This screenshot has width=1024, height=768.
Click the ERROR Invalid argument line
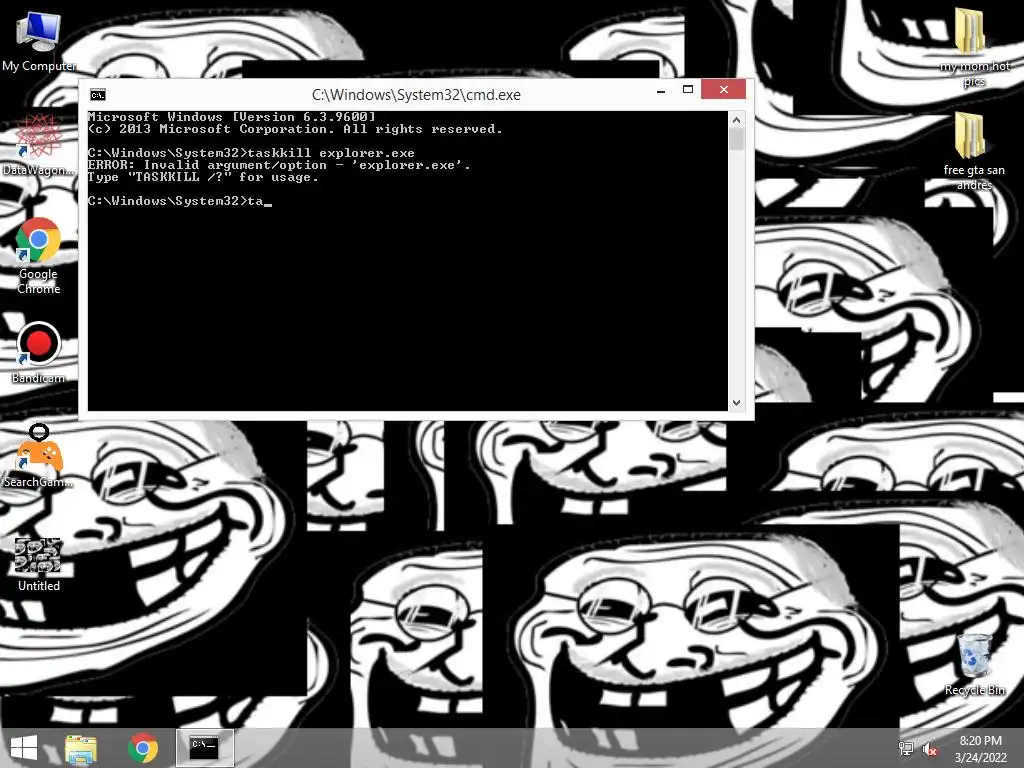[x=280, y=165]
